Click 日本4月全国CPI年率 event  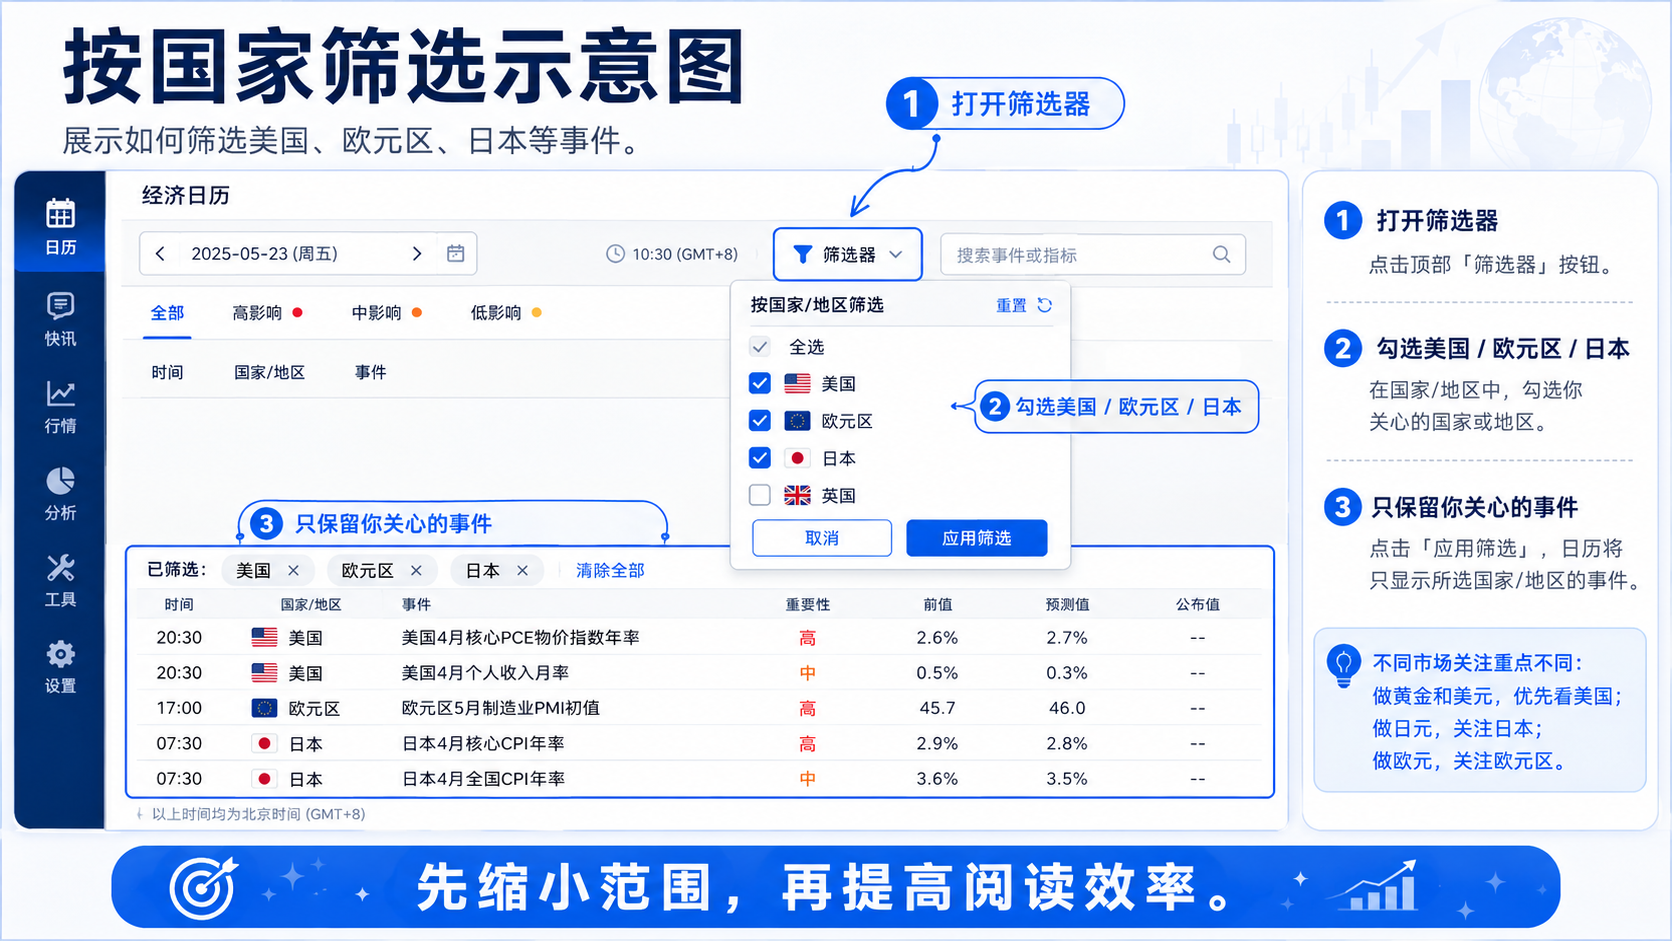click(x=483, y=779)
